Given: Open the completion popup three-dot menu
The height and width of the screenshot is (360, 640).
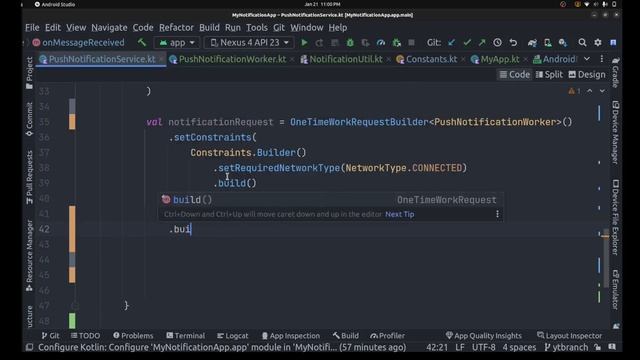Looking at the screenshot, I should pos(497,214).
